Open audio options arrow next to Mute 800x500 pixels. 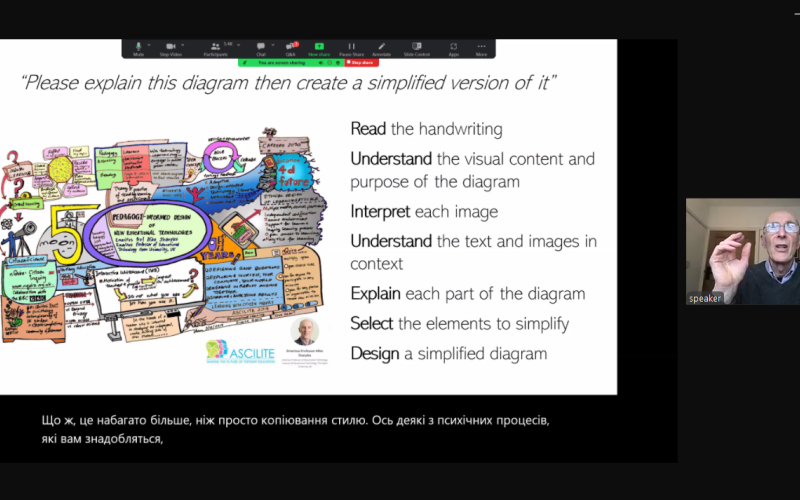(x=149, y=45)
